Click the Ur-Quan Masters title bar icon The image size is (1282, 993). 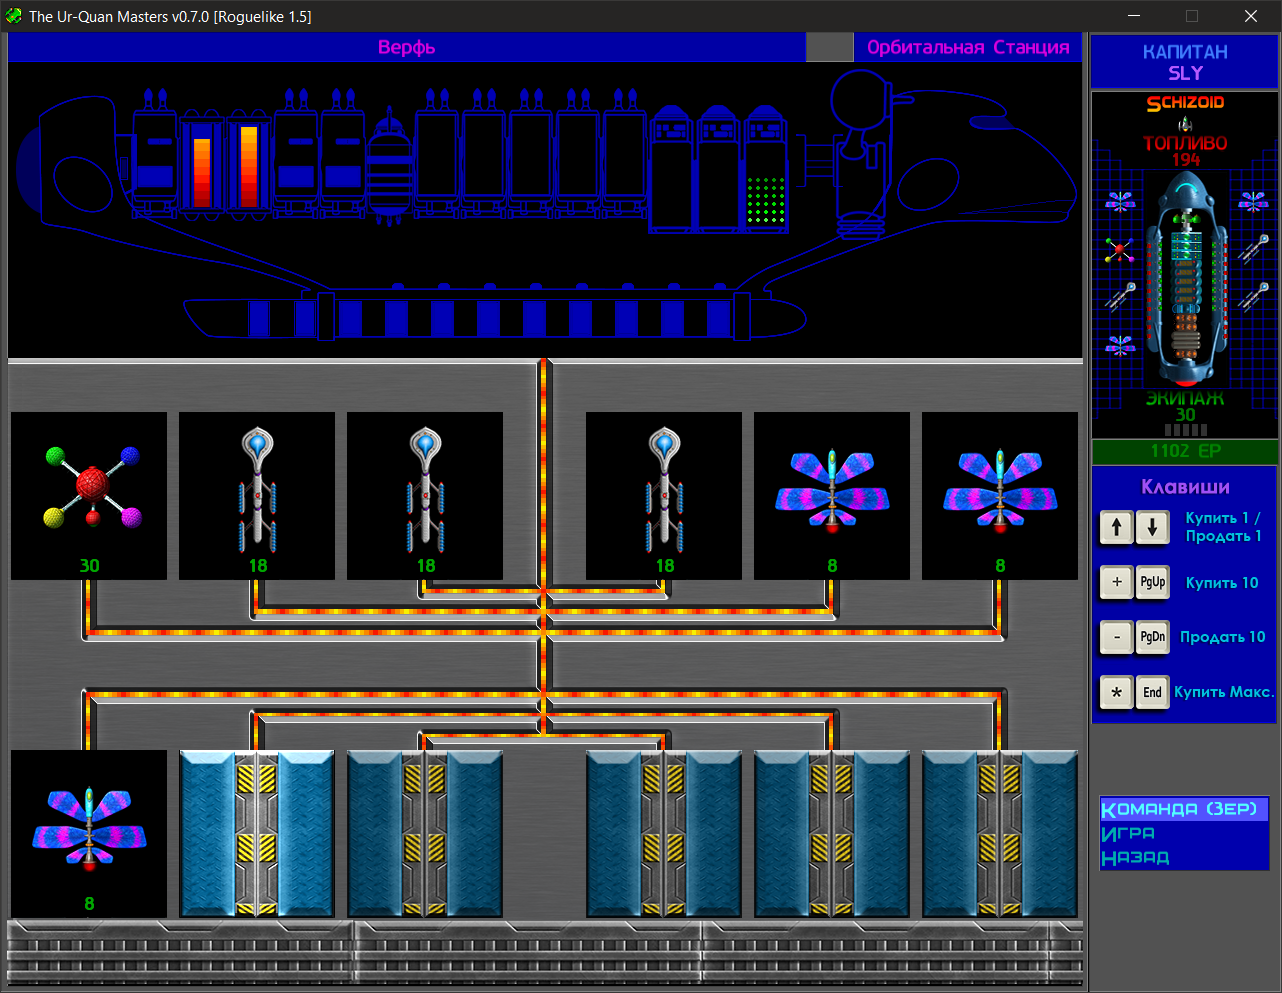coord(14,16)
